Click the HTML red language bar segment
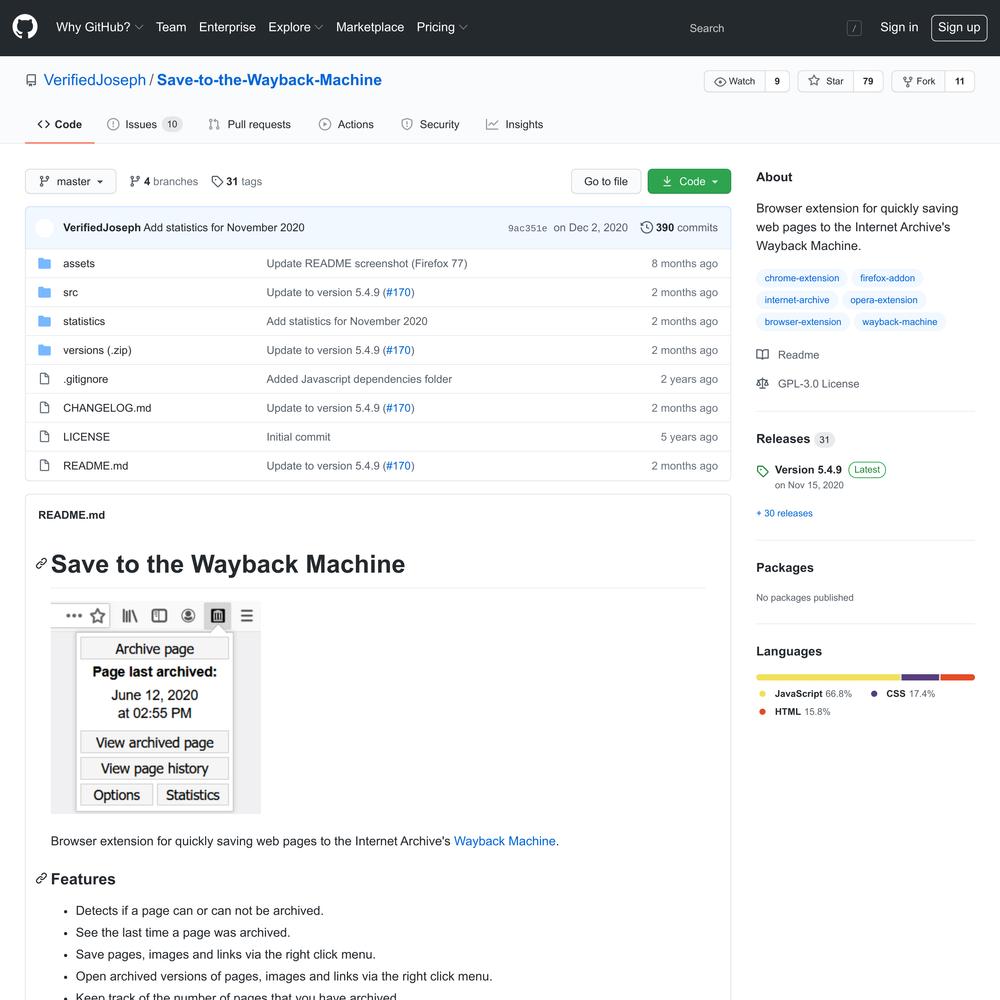1000x1000 pixels. [957, 677]
